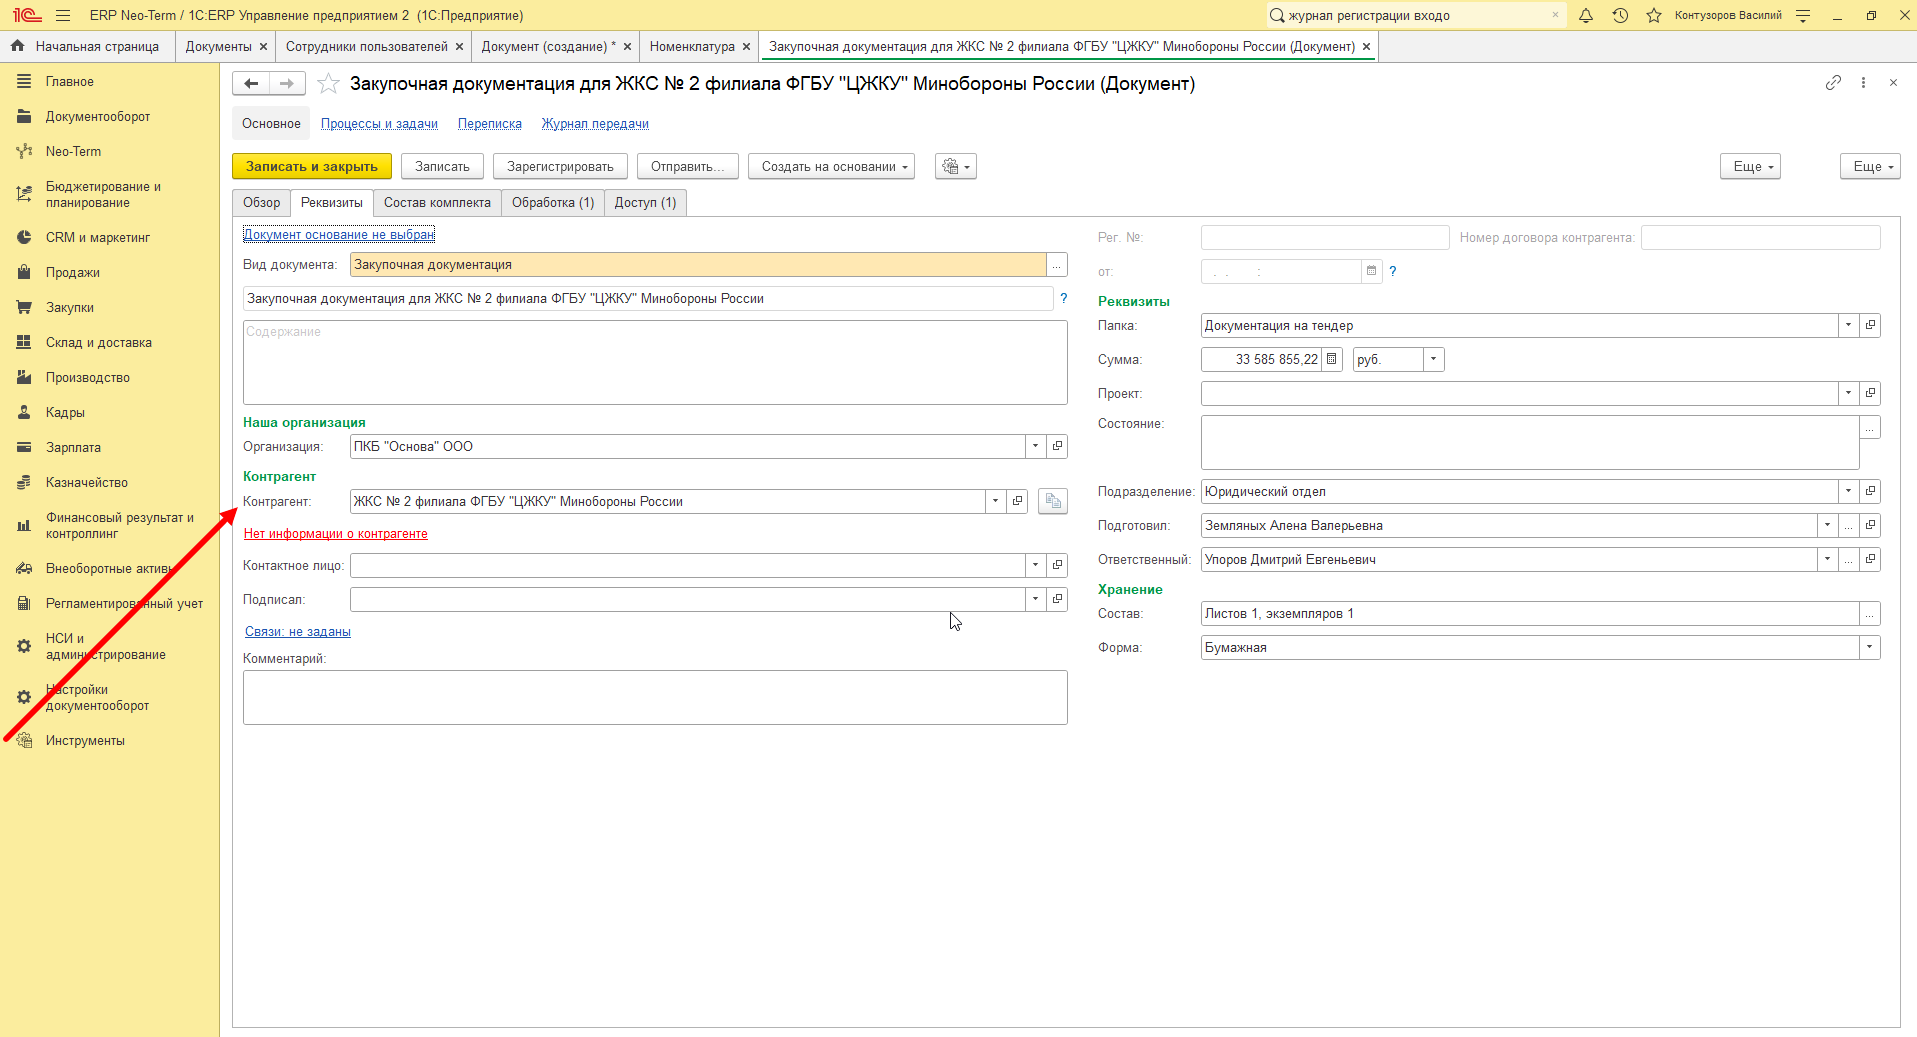Open calculator for the Сумма field
This screenshot has width=1917, height=1037.
pos(1331,359)
